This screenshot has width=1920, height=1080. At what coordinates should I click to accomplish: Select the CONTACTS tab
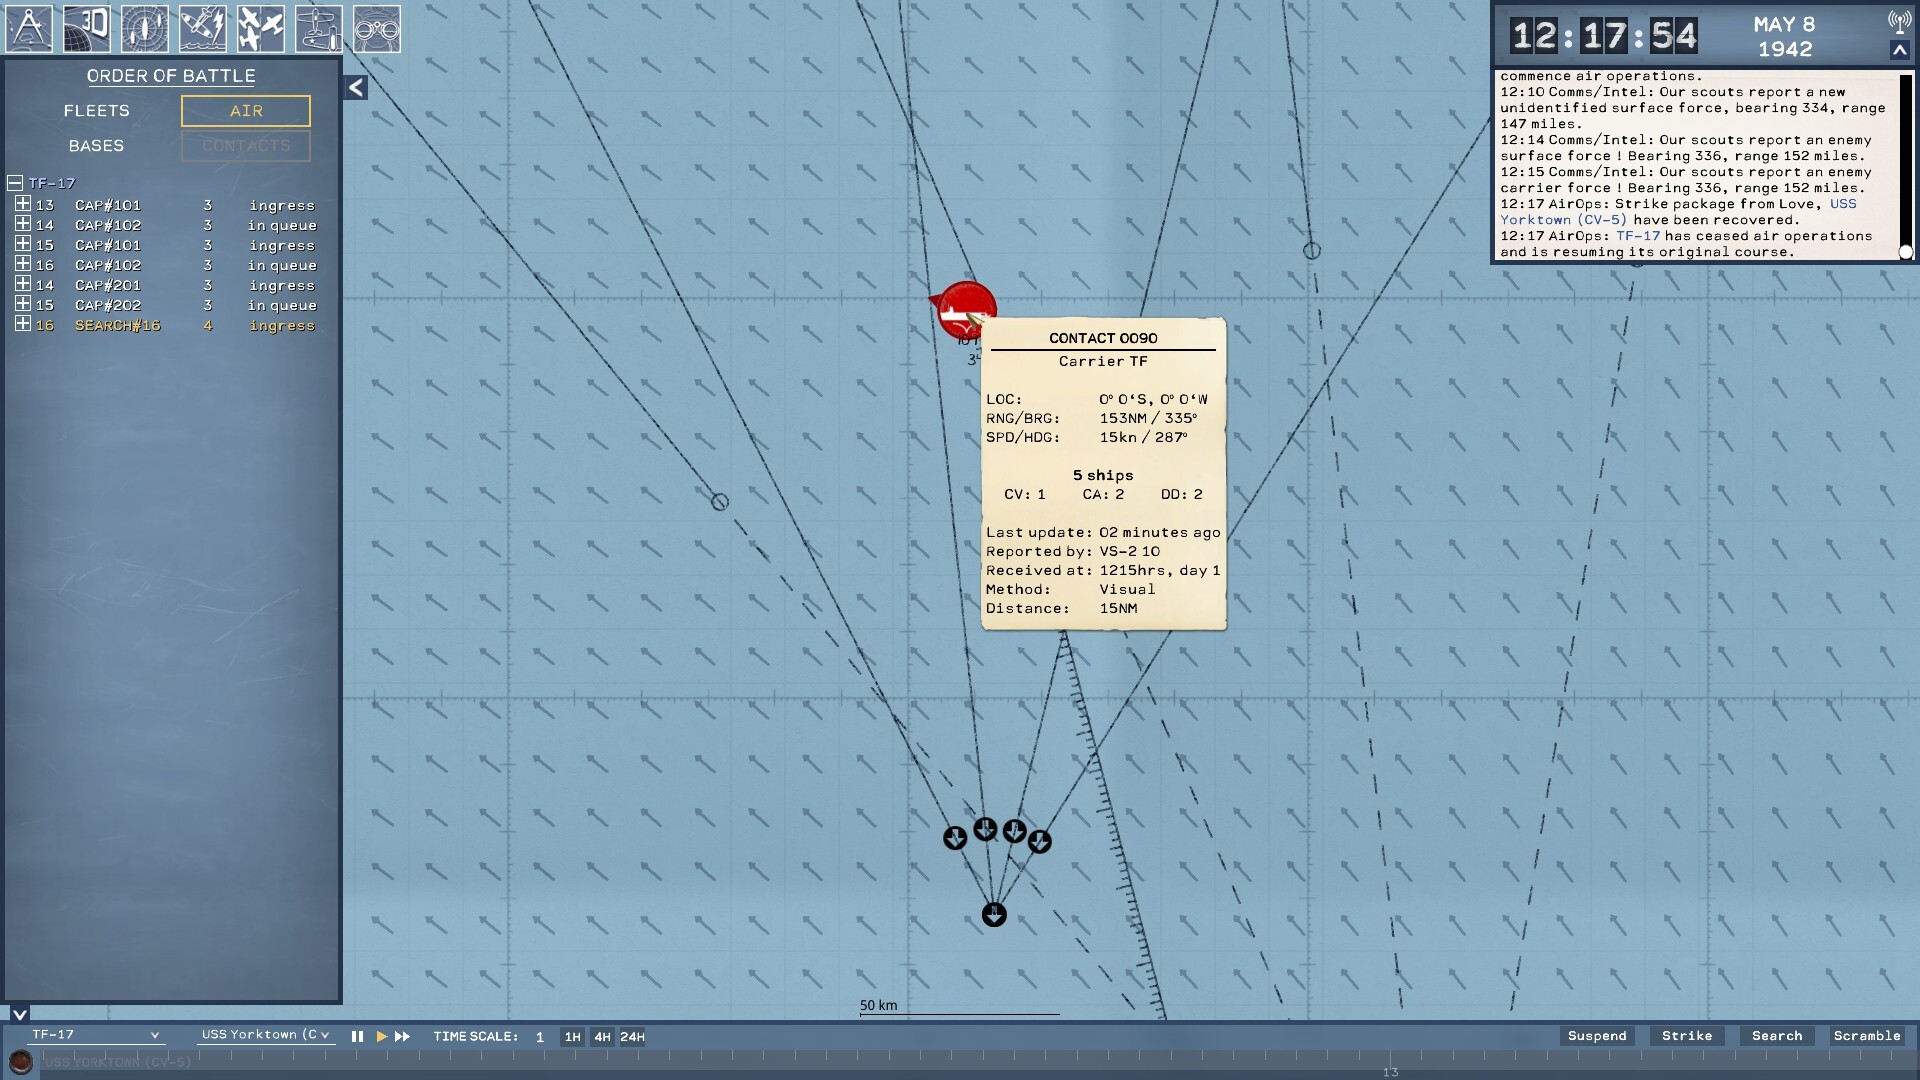click(246, 146)
